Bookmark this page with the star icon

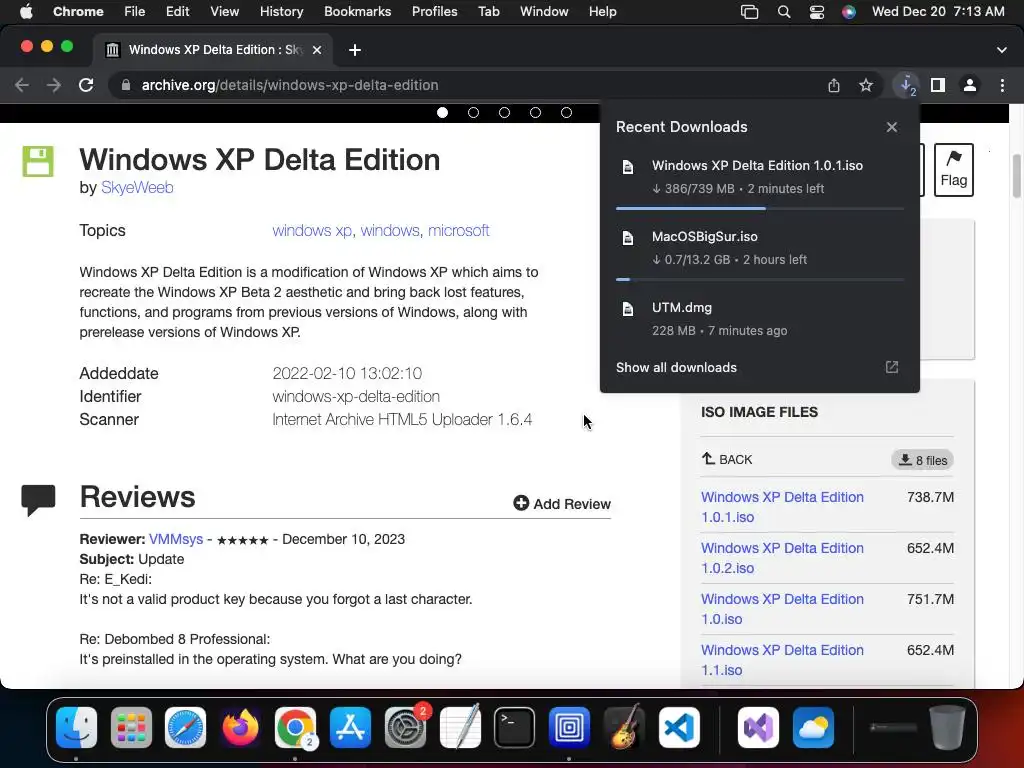[x=866, y=85]
